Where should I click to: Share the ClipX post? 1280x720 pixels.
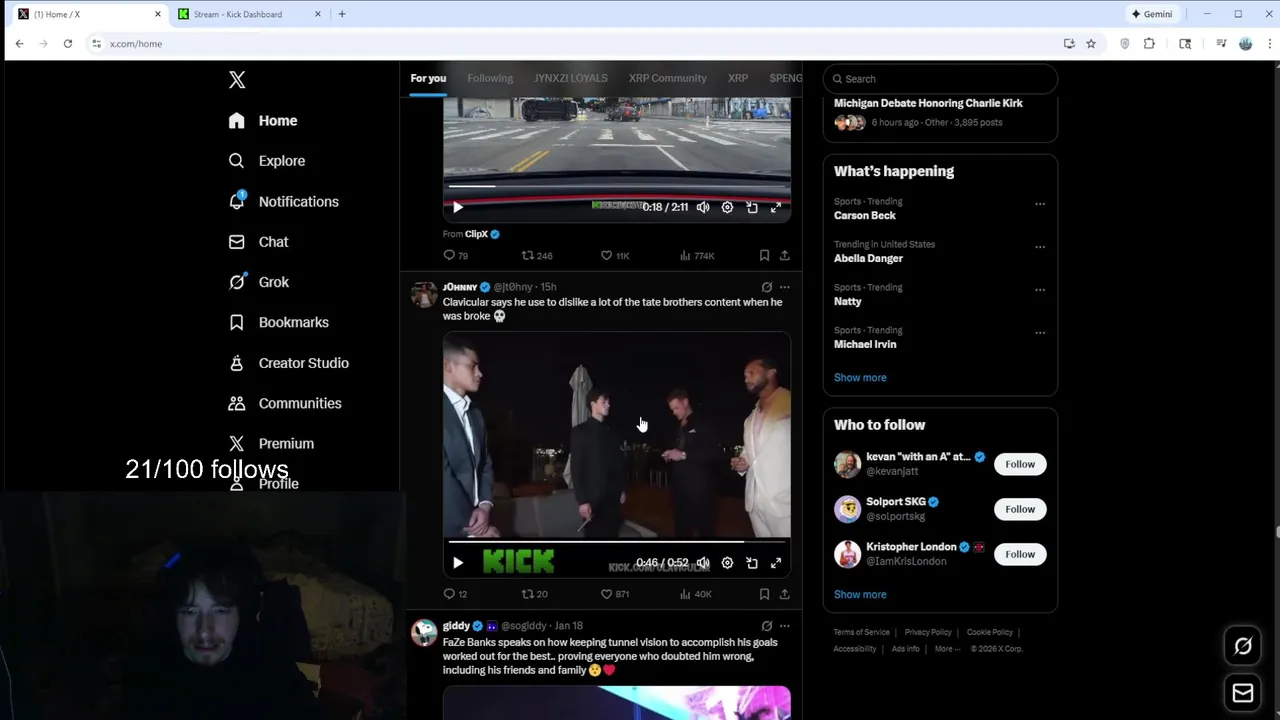[784, 256]
